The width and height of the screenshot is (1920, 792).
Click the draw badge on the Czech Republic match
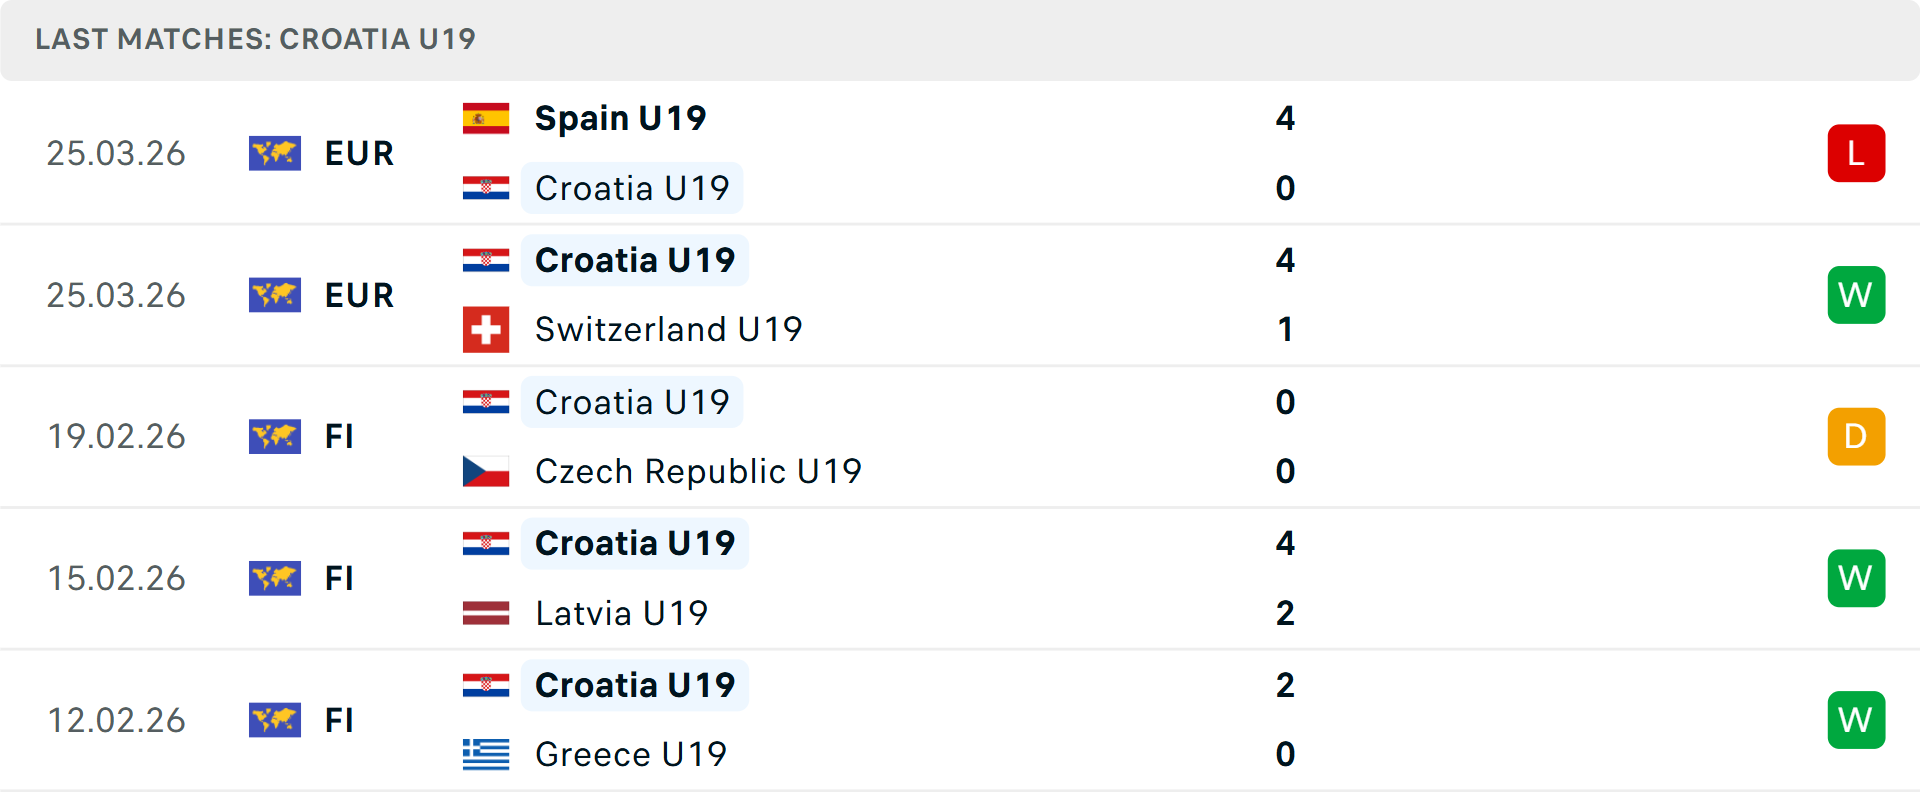tap(1857, 436)
